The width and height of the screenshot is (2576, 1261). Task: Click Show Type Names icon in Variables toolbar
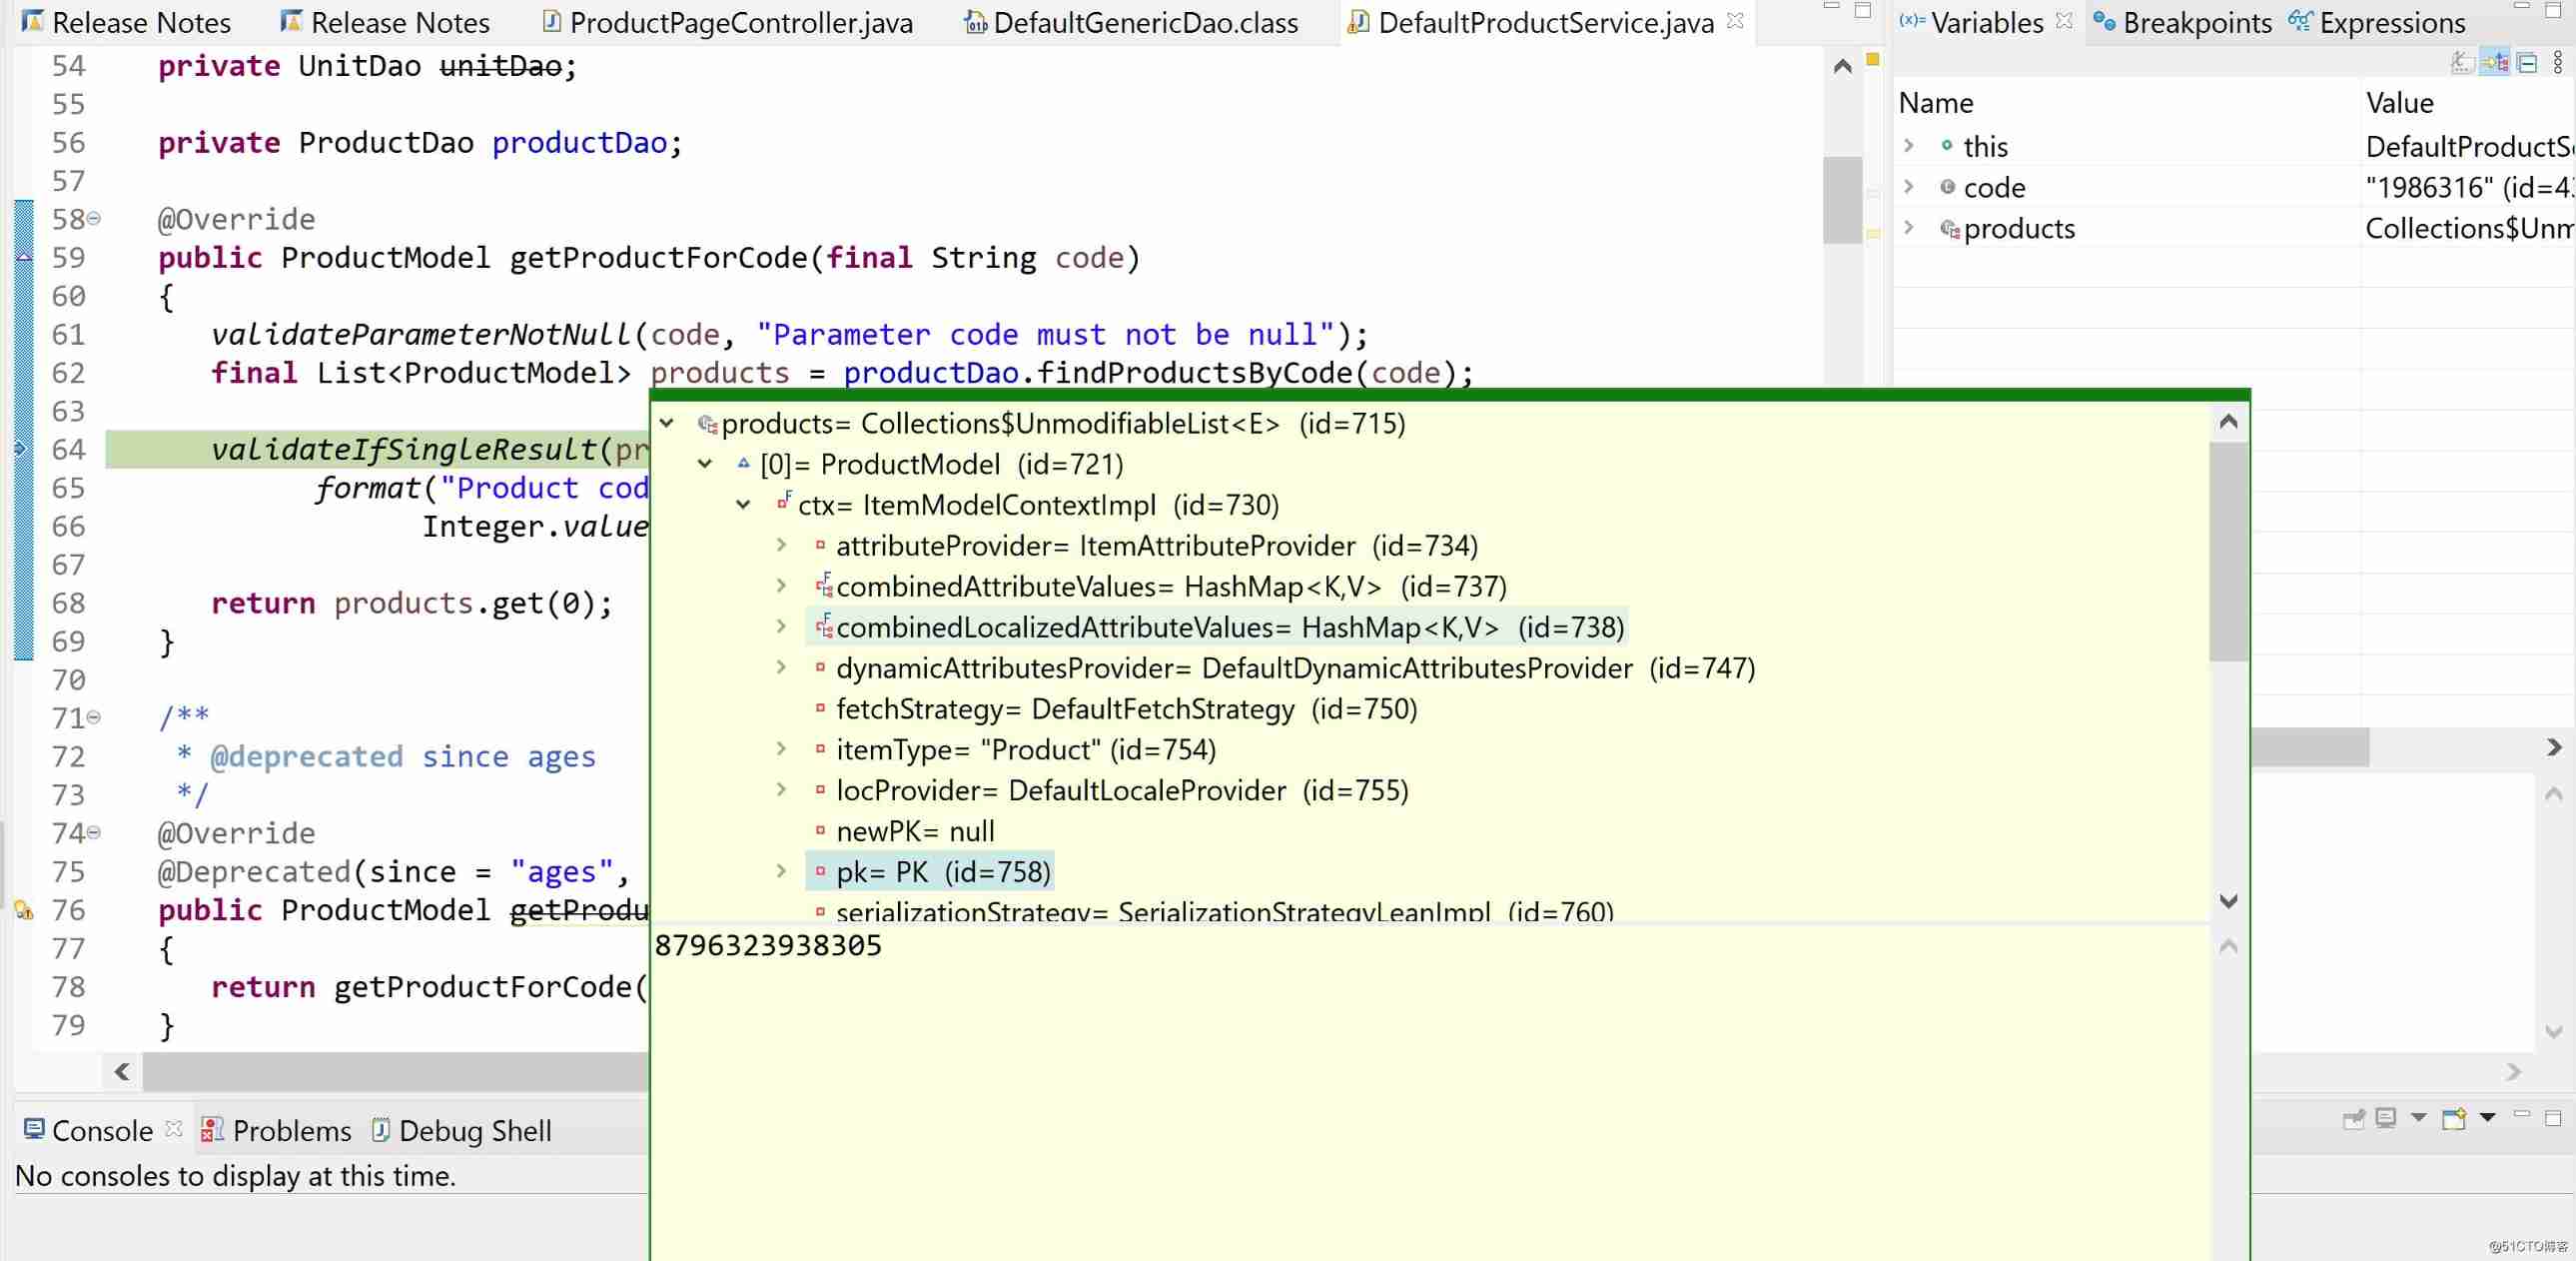click(x=2462, y=63)
